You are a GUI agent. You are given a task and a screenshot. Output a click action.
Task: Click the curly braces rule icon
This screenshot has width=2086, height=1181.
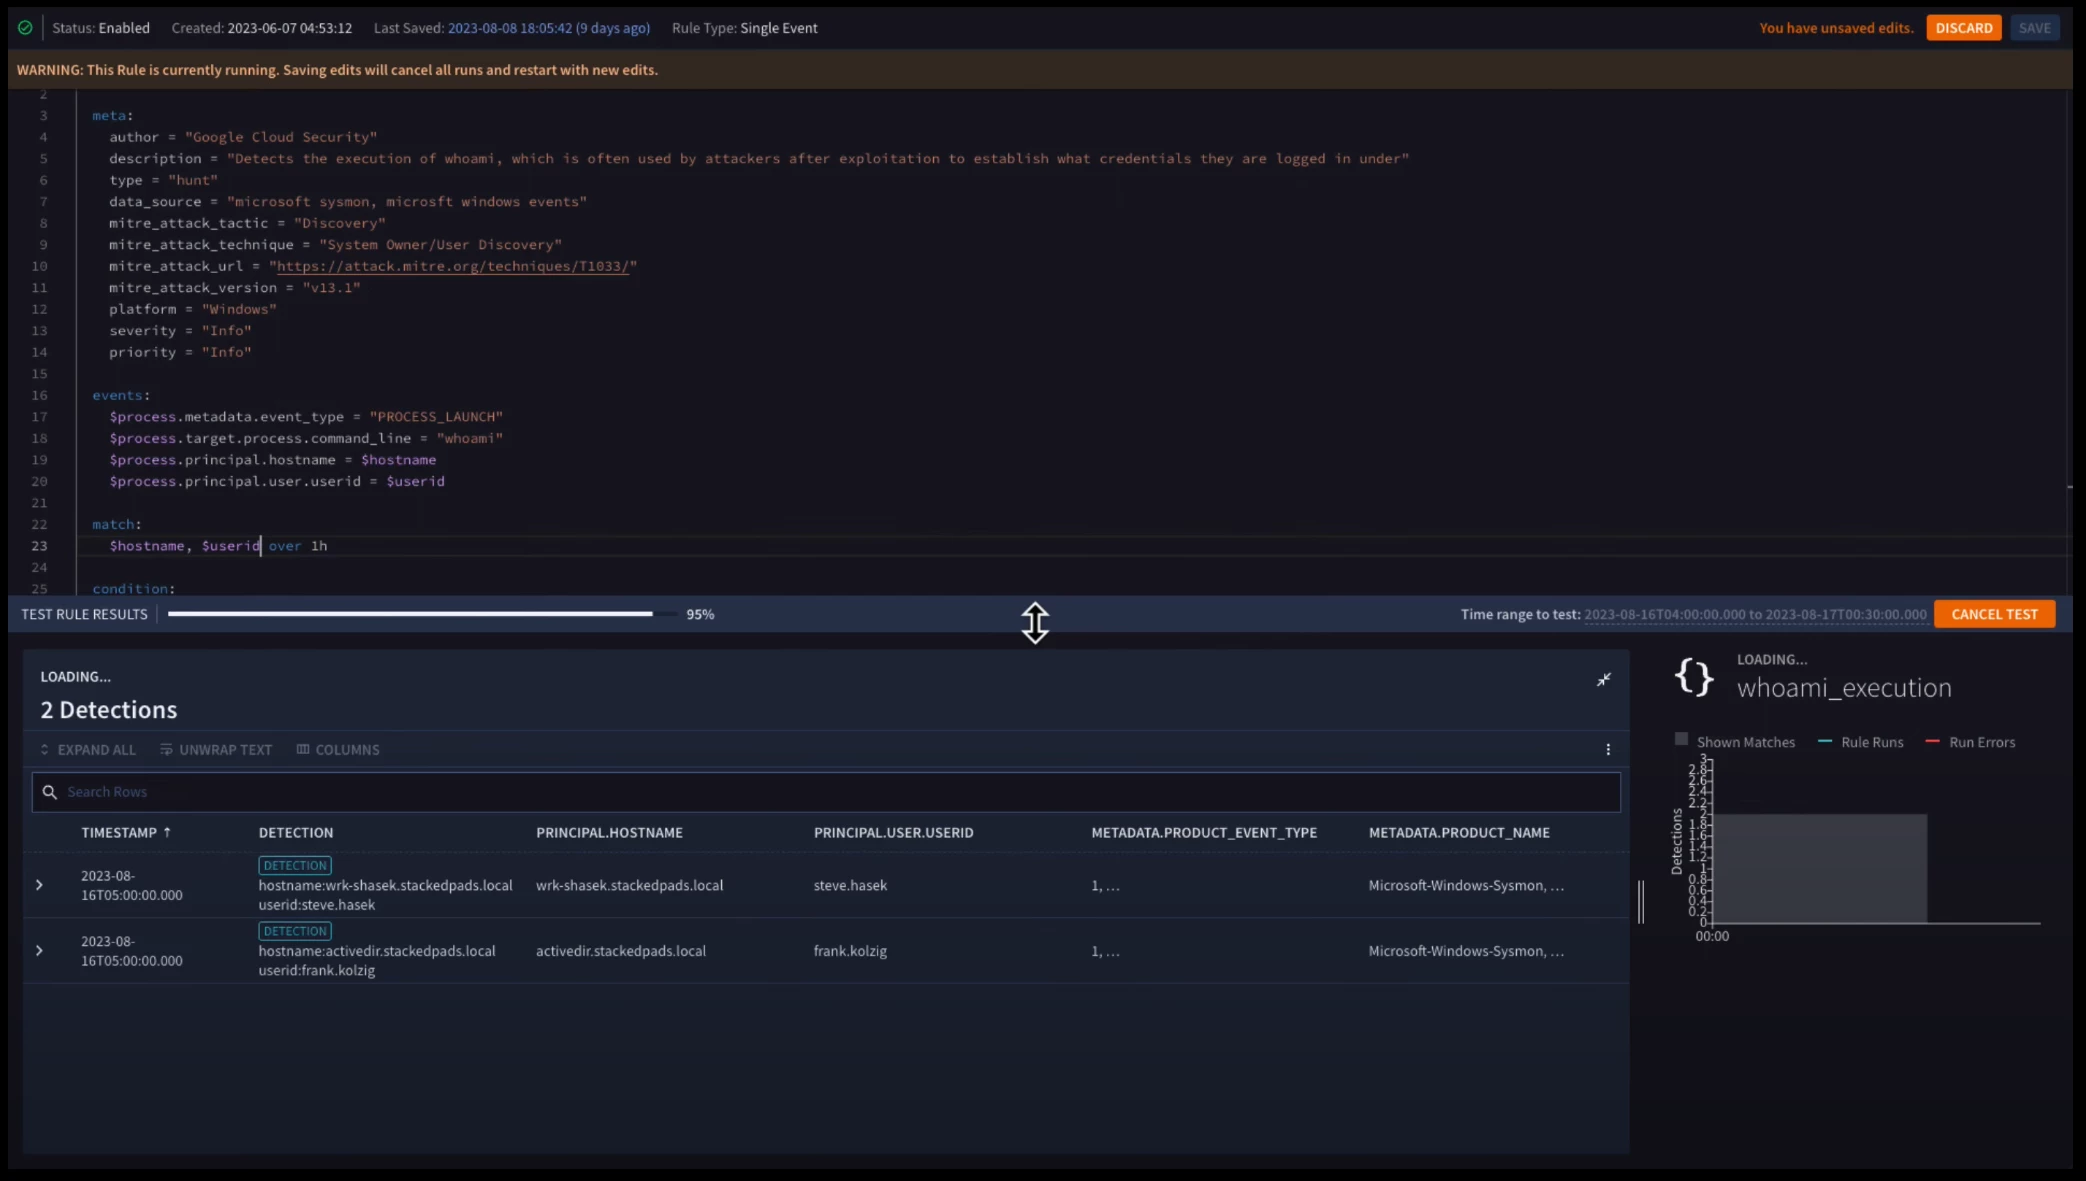(1694, 677)
